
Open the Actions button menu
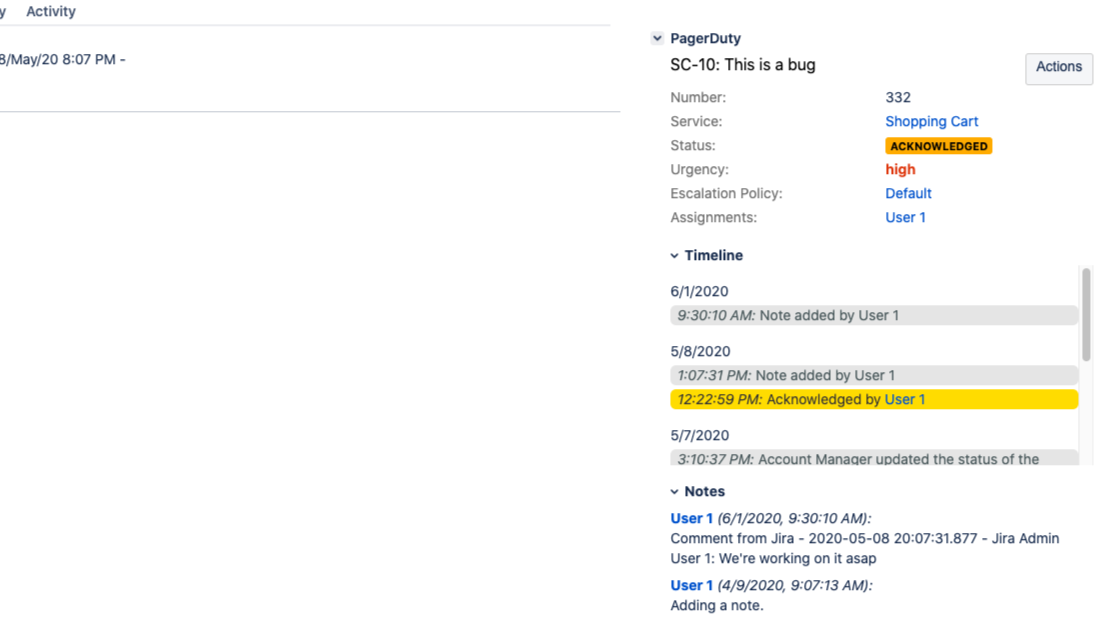1058,68
